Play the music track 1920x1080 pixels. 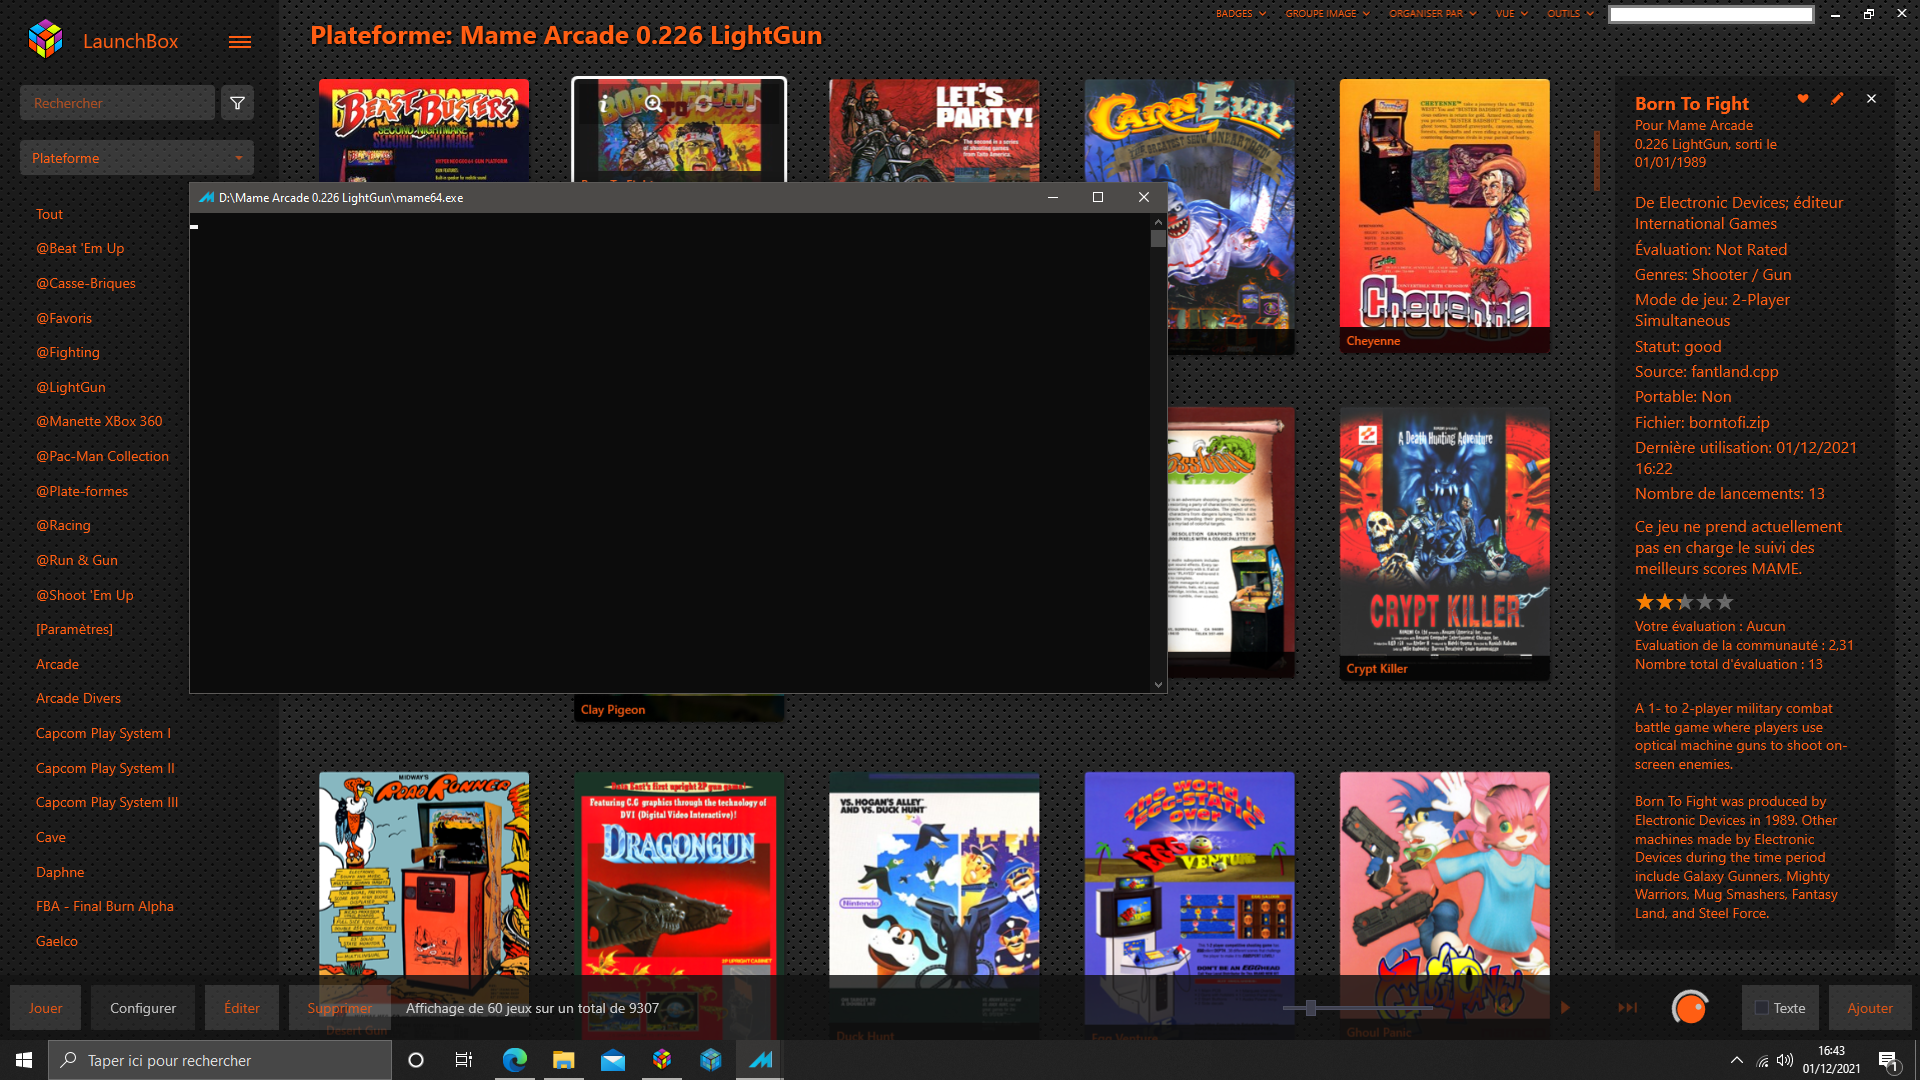[1565, 1008]
